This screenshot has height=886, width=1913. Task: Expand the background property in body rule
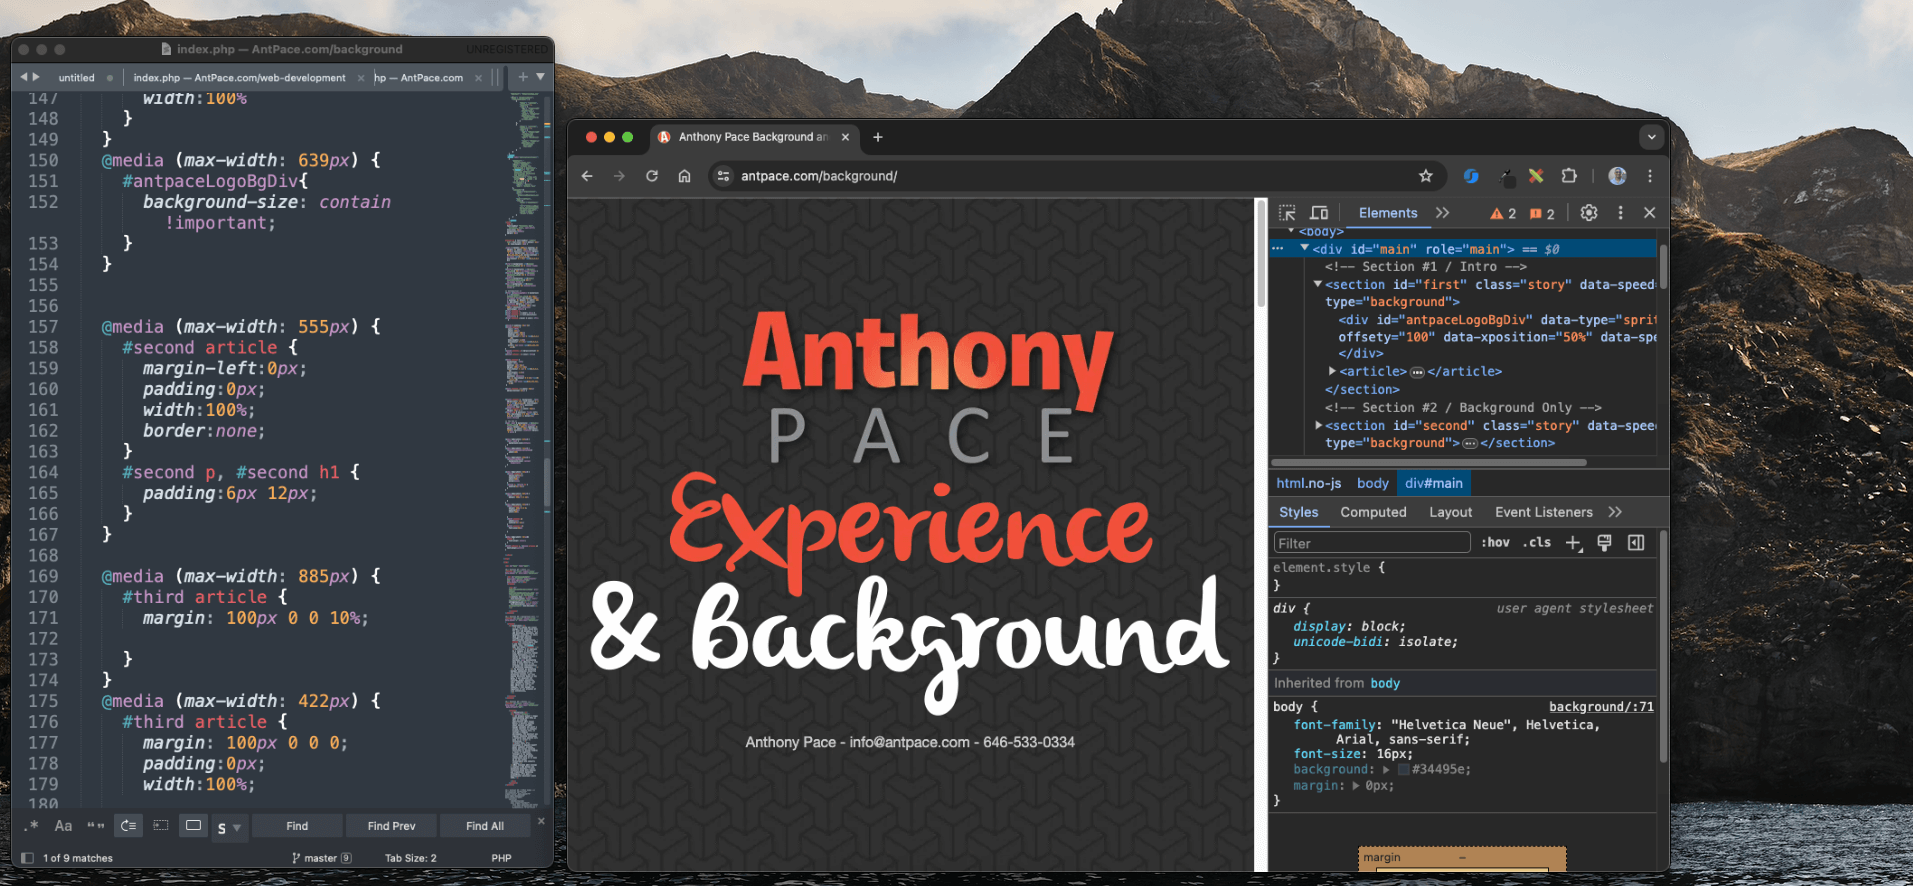pyautogui.click(x=1386, y=770)
